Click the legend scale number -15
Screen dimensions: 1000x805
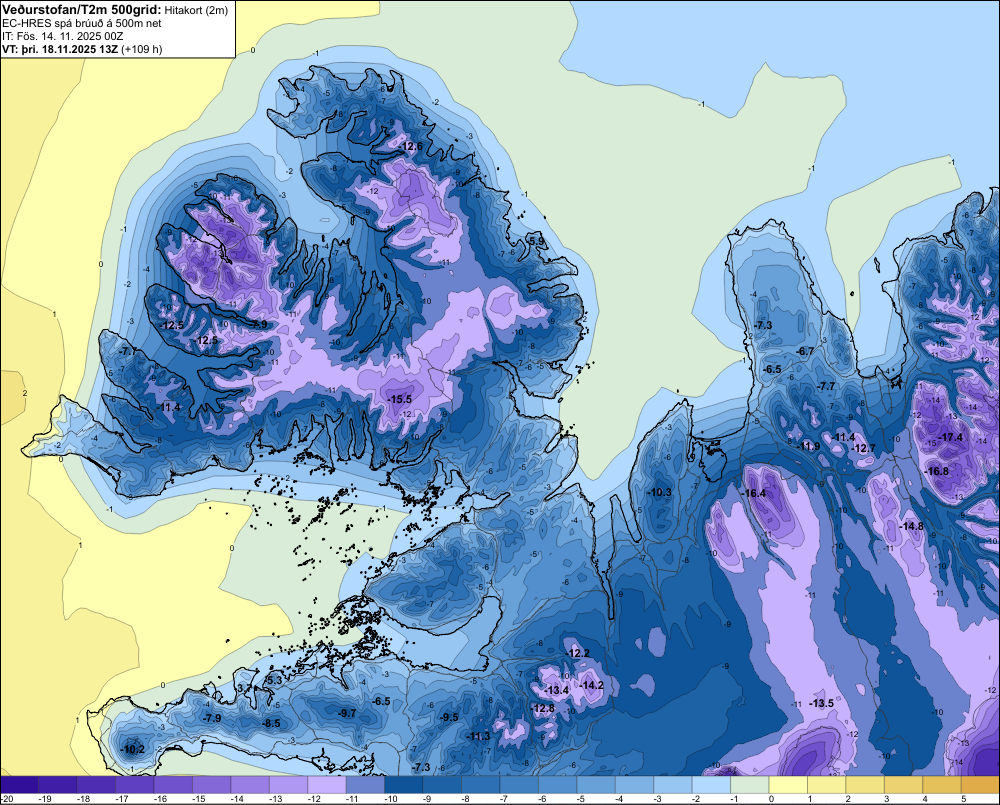(x=198, y=799)
